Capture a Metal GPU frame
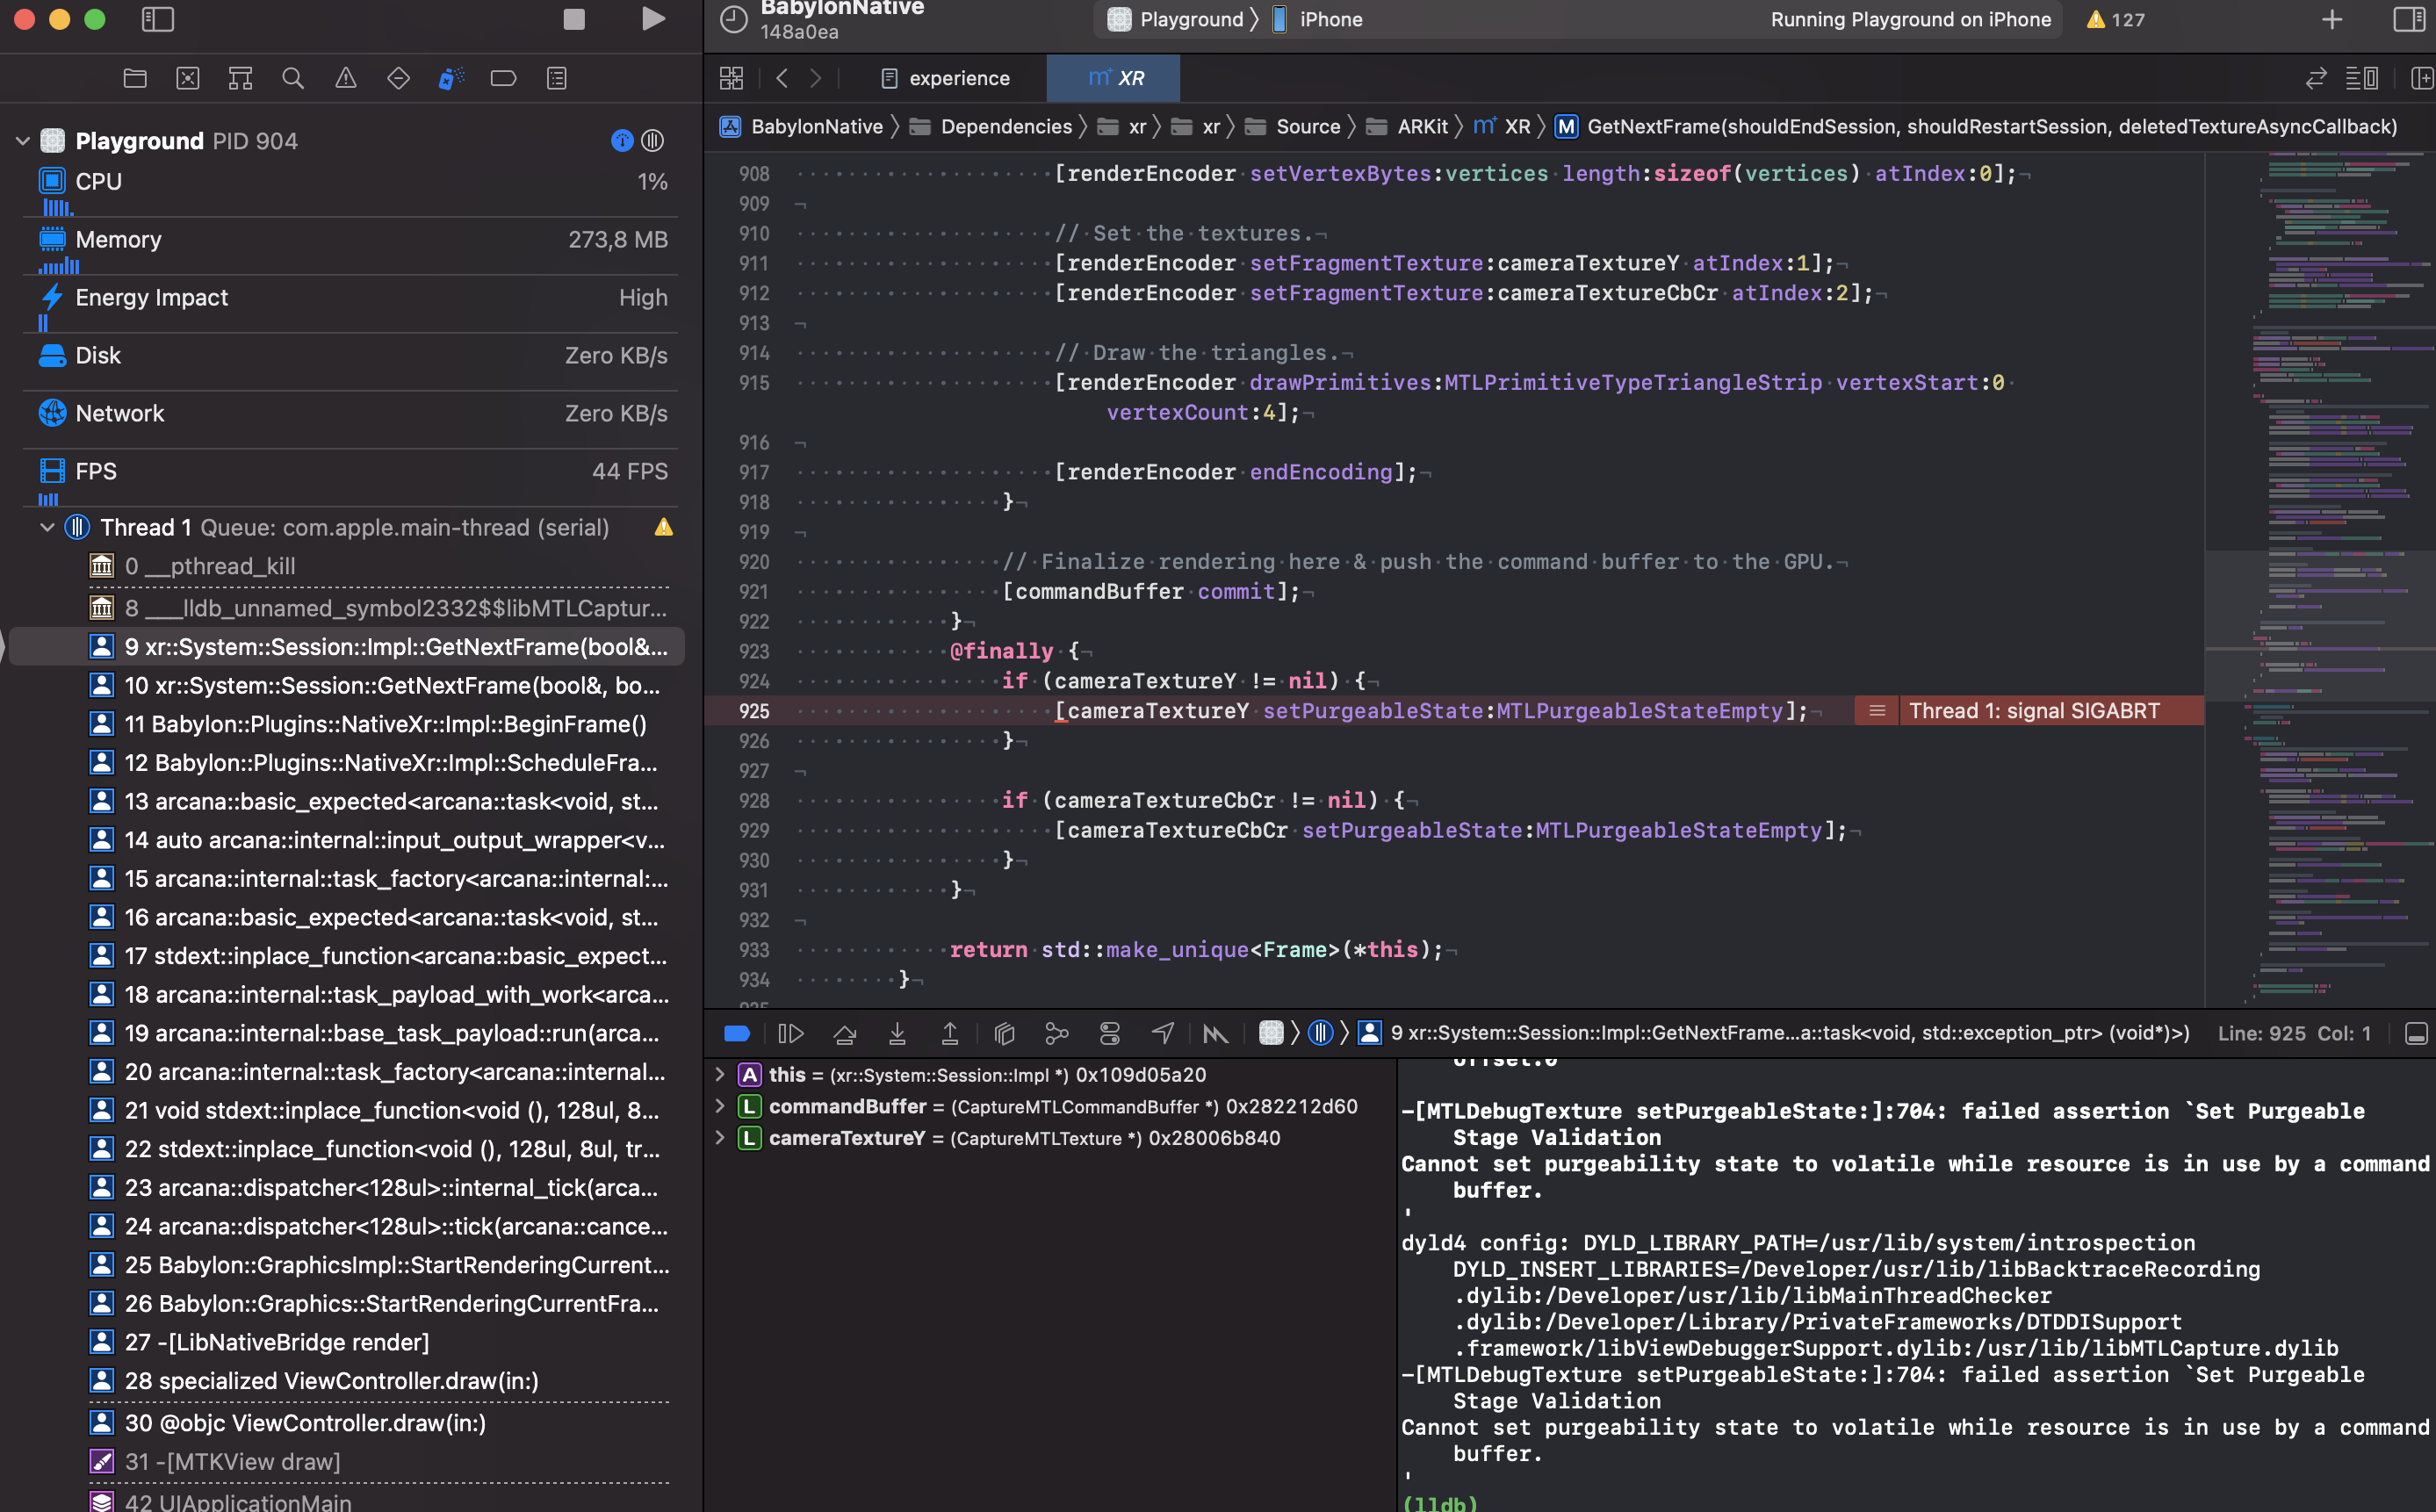Image resolution: width=2436 pixels, height=1512 pixels. tap(1216, 1033)
